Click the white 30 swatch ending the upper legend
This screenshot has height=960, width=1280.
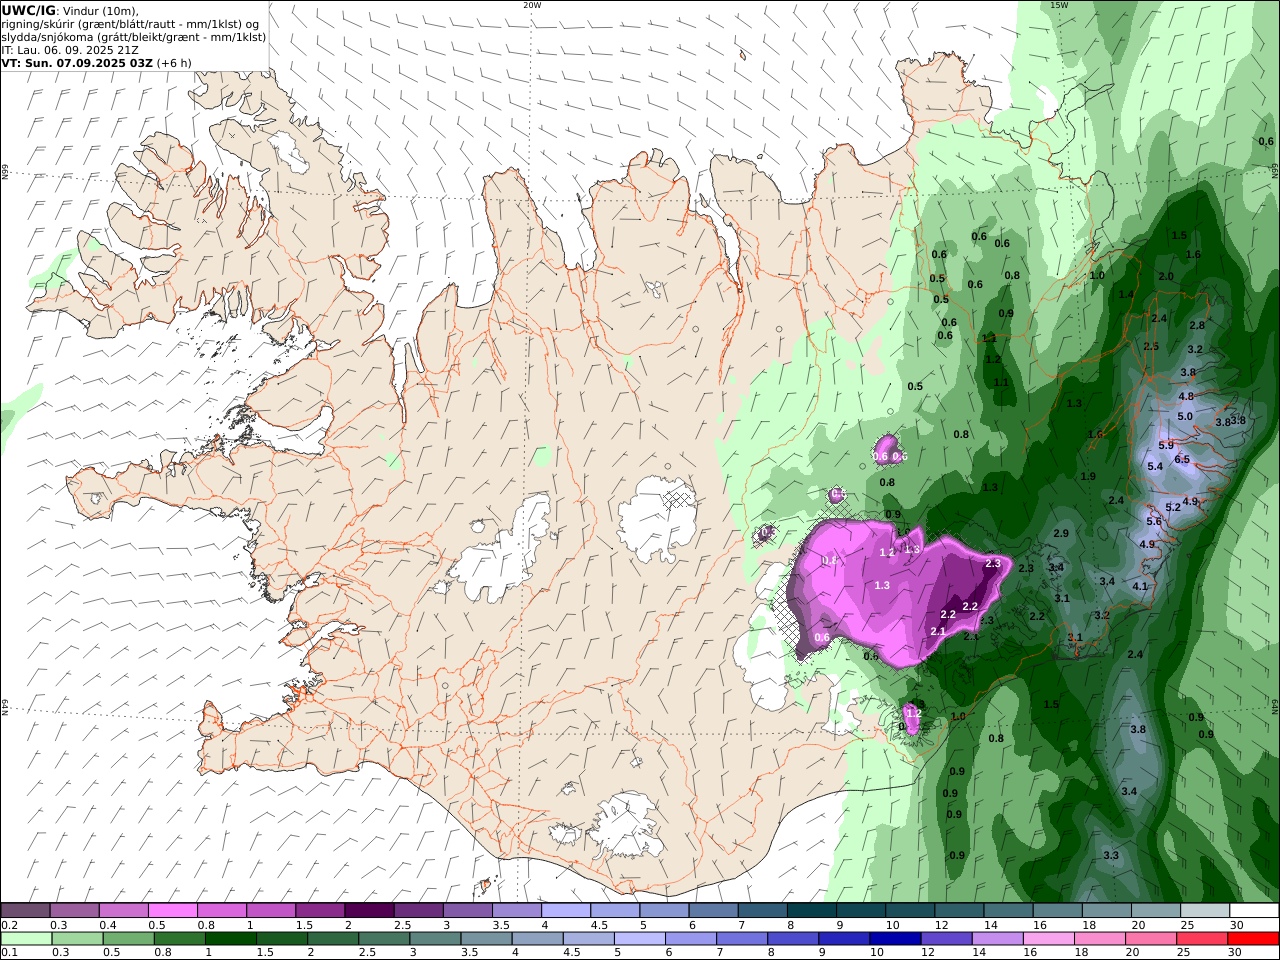(1253, 911)
